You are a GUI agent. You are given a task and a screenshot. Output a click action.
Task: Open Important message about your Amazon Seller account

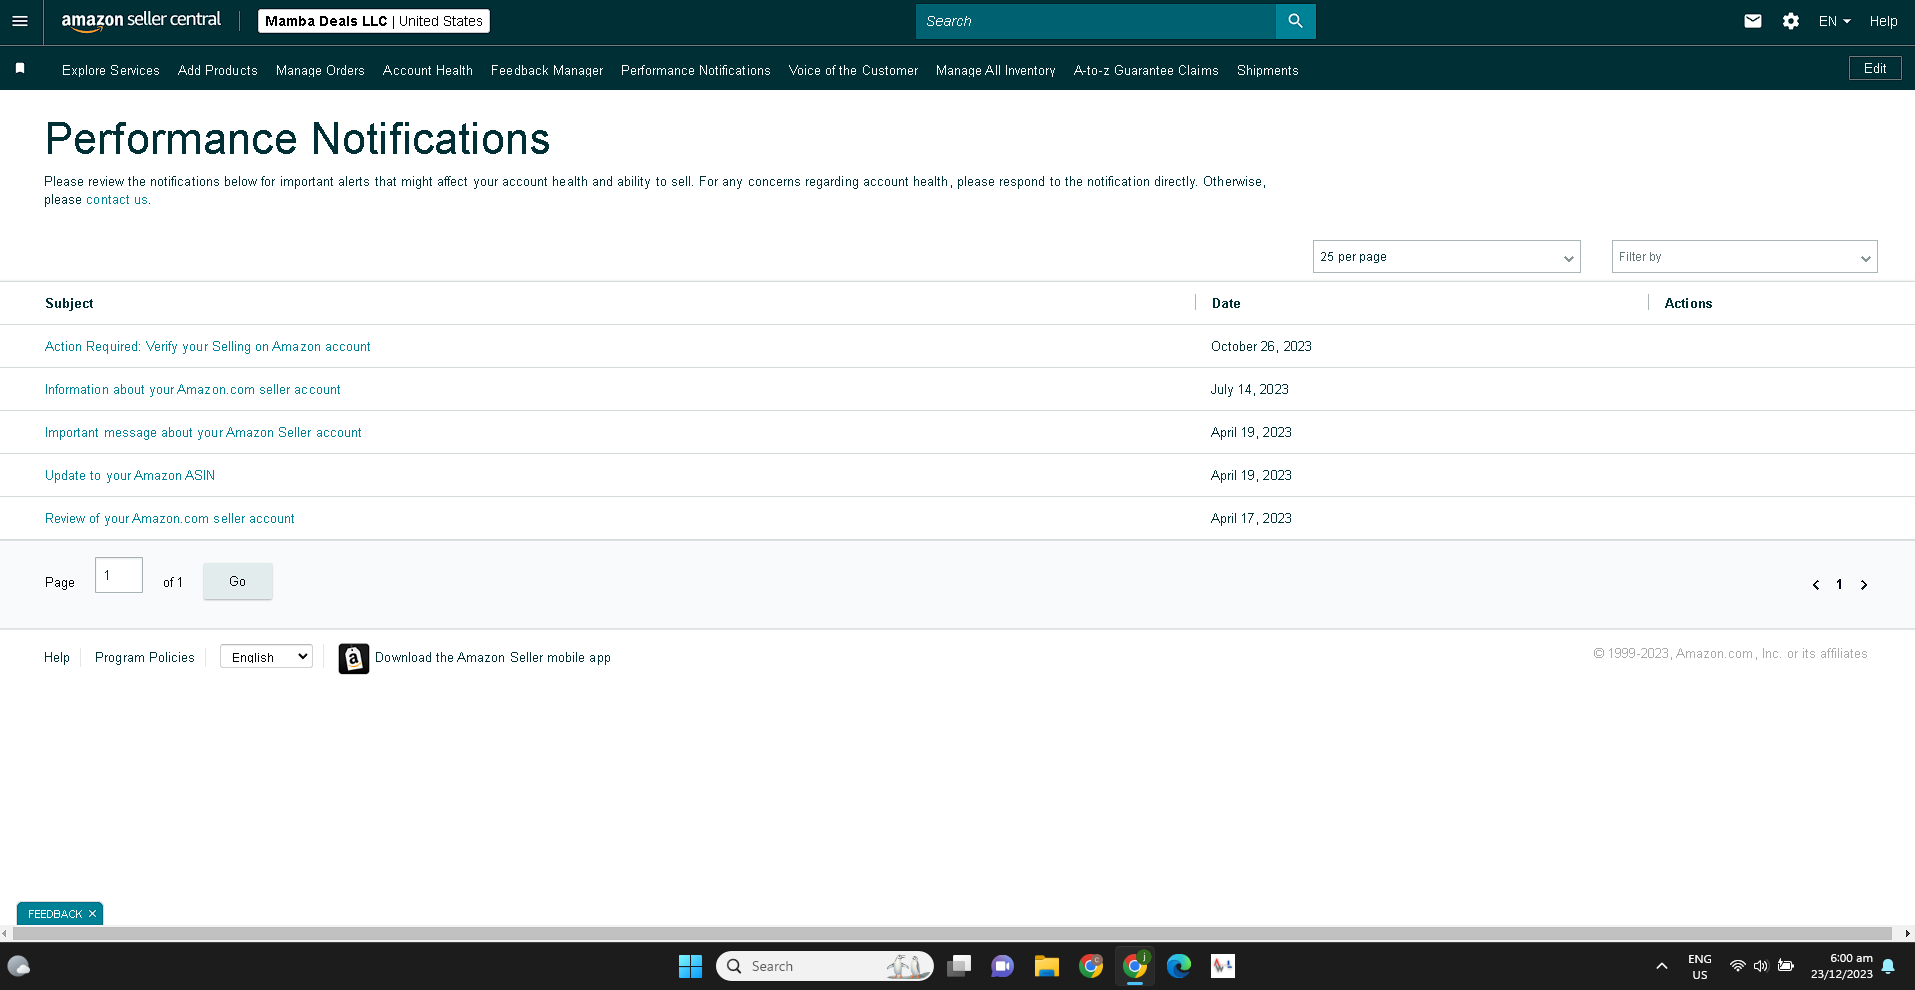coord(203,432)
